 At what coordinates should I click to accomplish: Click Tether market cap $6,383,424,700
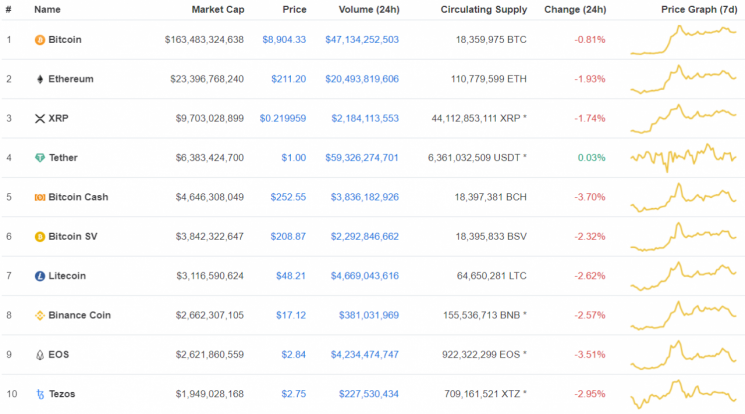pos(210,158)
